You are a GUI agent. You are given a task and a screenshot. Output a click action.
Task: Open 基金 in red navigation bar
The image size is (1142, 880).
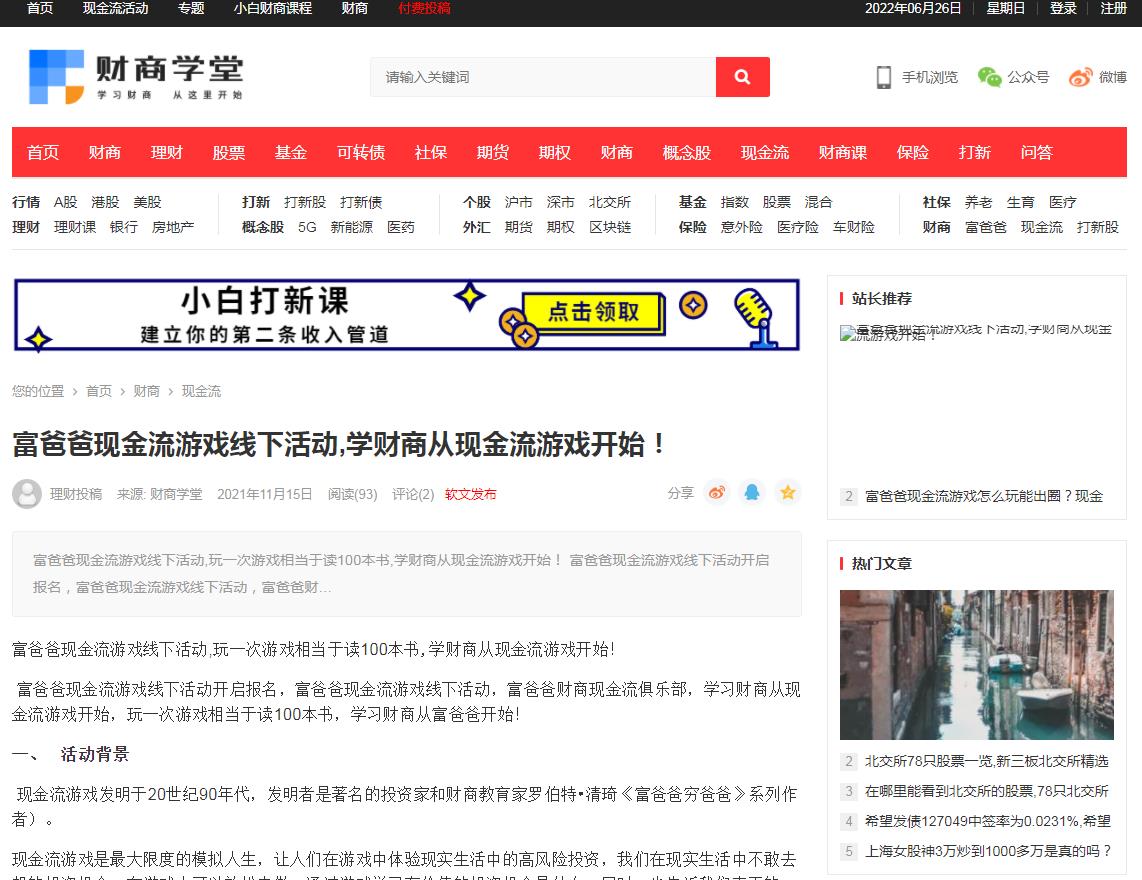(291, 152)
